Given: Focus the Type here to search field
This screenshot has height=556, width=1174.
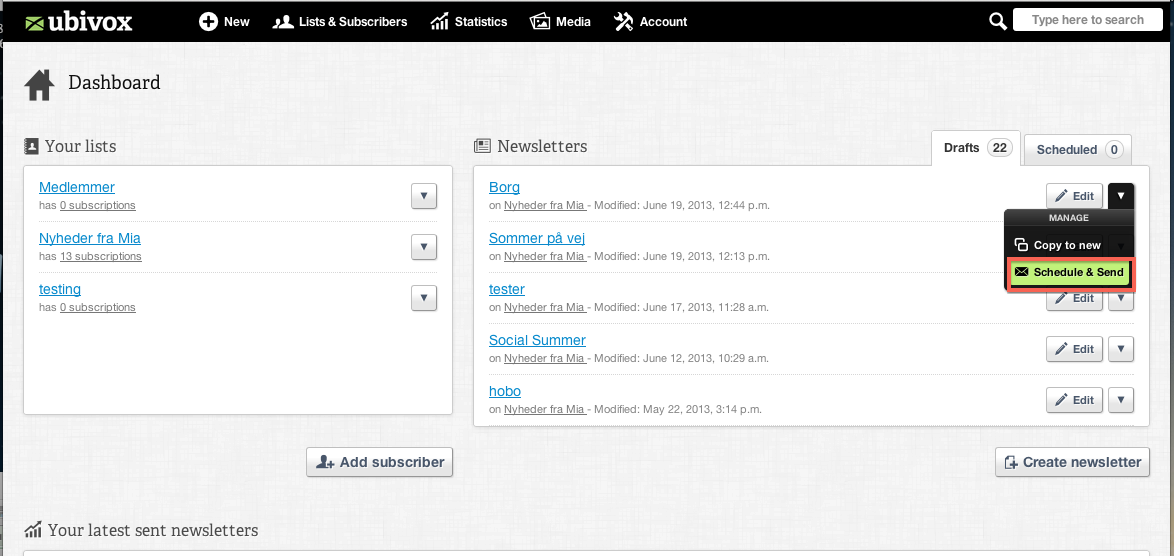Looking at the screenshot, I should [x=1087, y=20].
